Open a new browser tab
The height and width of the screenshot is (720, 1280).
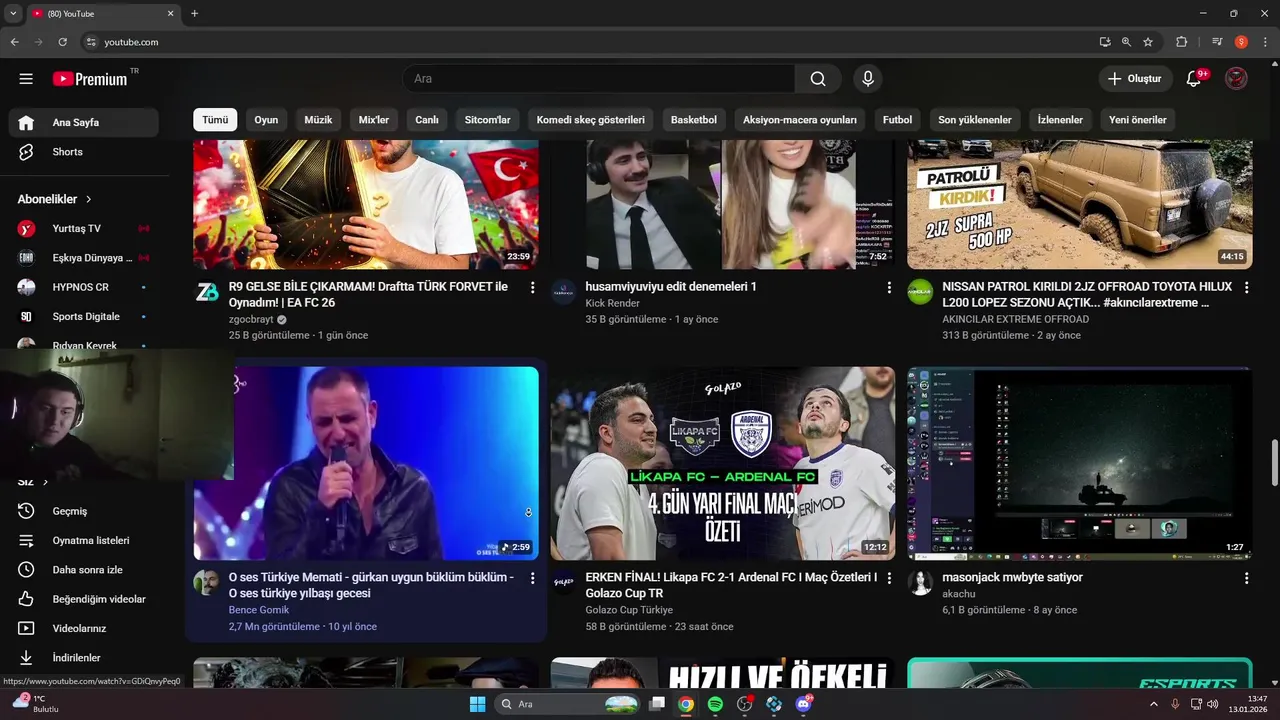click(x=194, y=14)
